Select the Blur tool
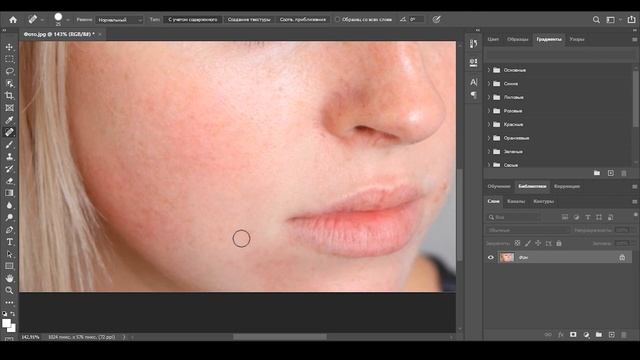640x360 pixels. click(x=9, y=205)
